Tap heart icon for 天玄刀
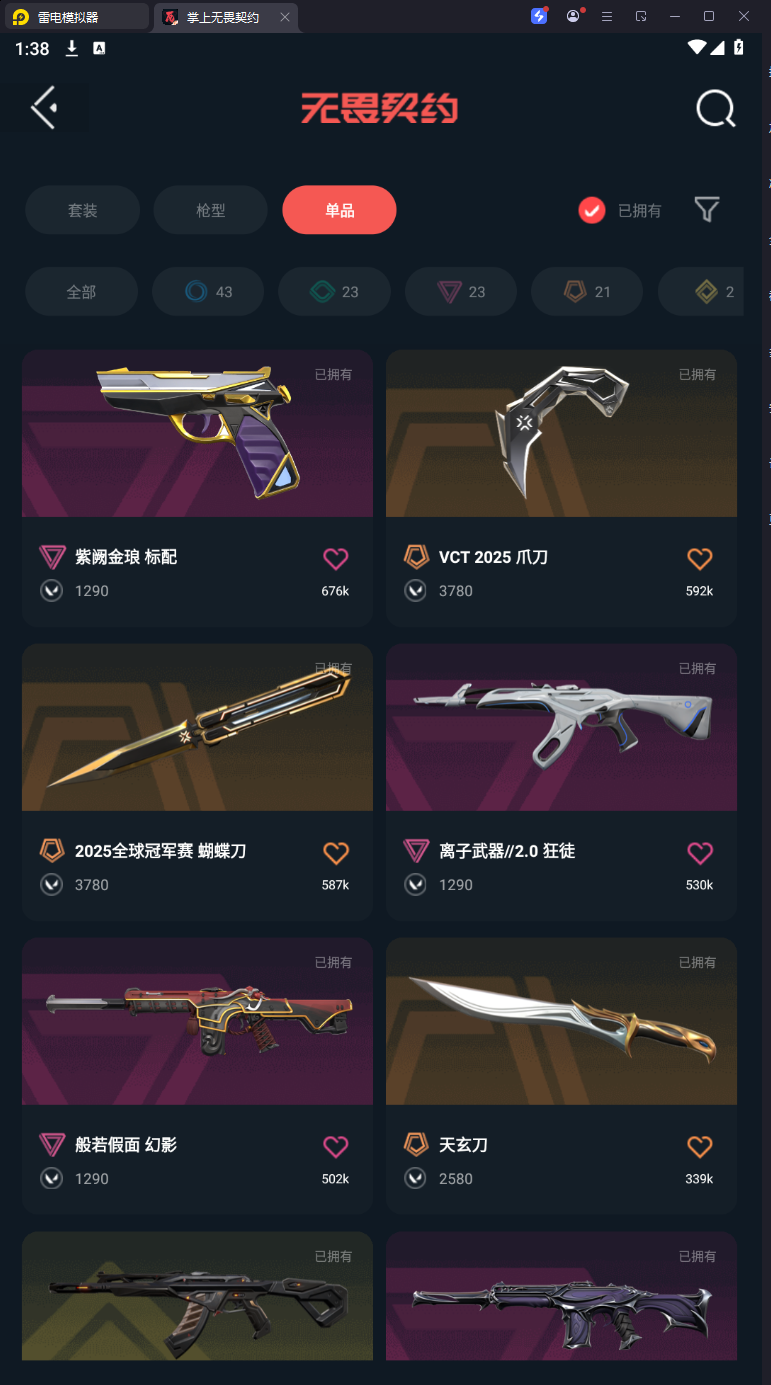 [x=700, y=1147]
